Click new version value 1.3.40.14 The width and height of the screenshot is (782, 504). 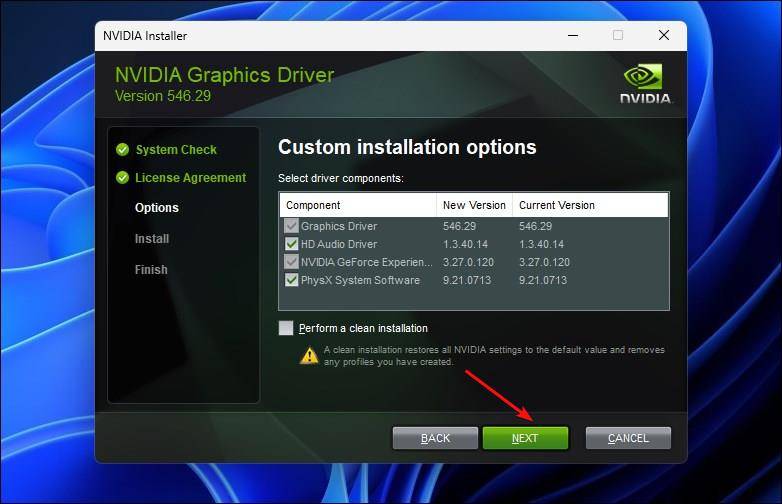click(465, 244)
